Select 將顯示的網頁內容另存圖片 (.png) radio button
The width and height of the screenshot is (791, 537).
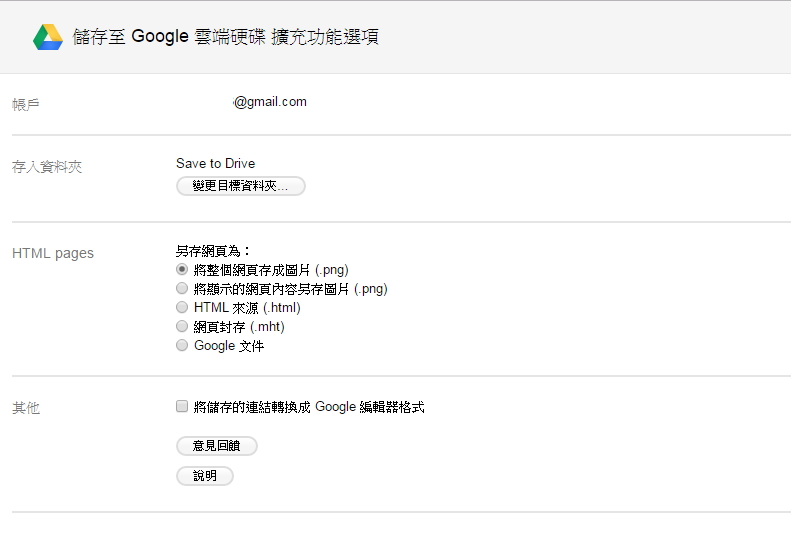pos(182,289)
